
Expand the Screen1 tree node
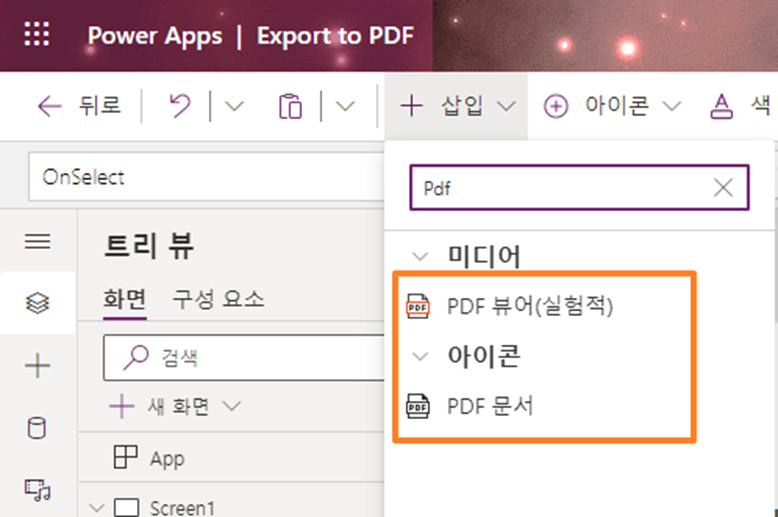96,508
